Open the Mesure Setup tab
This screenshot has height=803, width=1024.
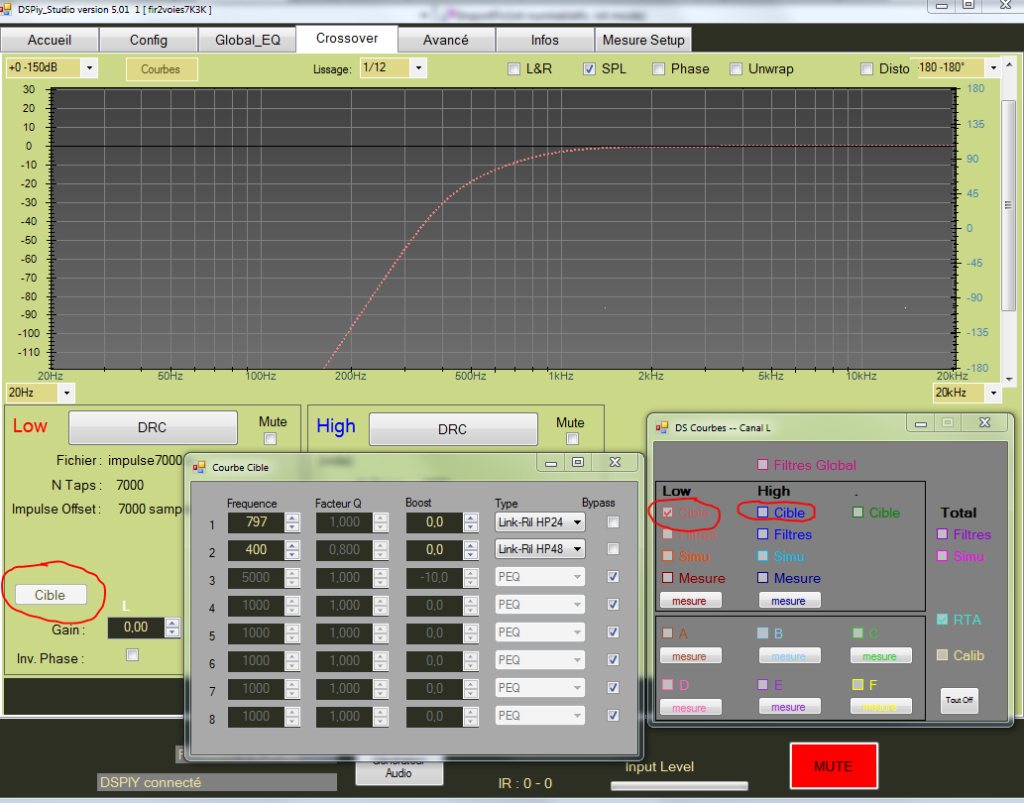tap(643, 40)
